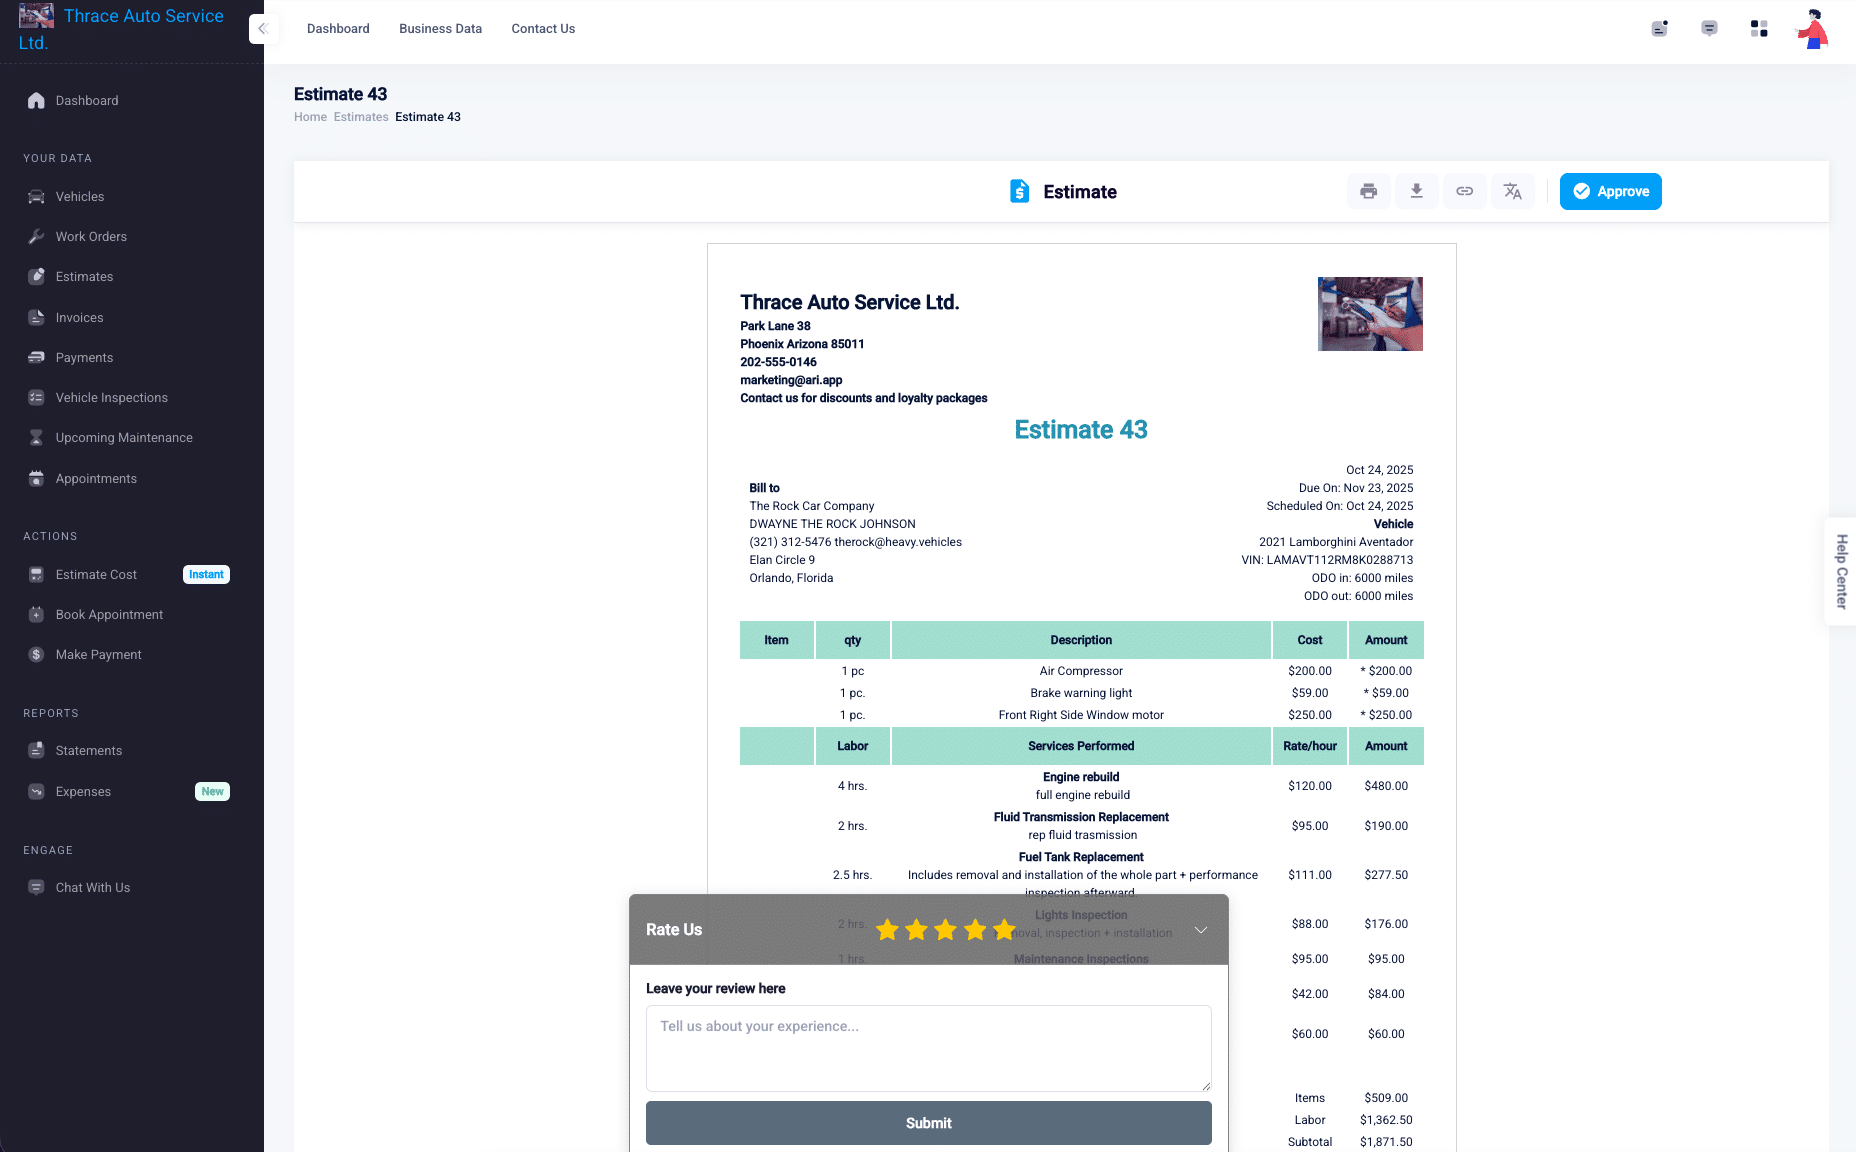This screenshot has height=1152, width=1856.
Task: Click the Upcoming Maintenance hourglass icon
Action: click(36, 438)
